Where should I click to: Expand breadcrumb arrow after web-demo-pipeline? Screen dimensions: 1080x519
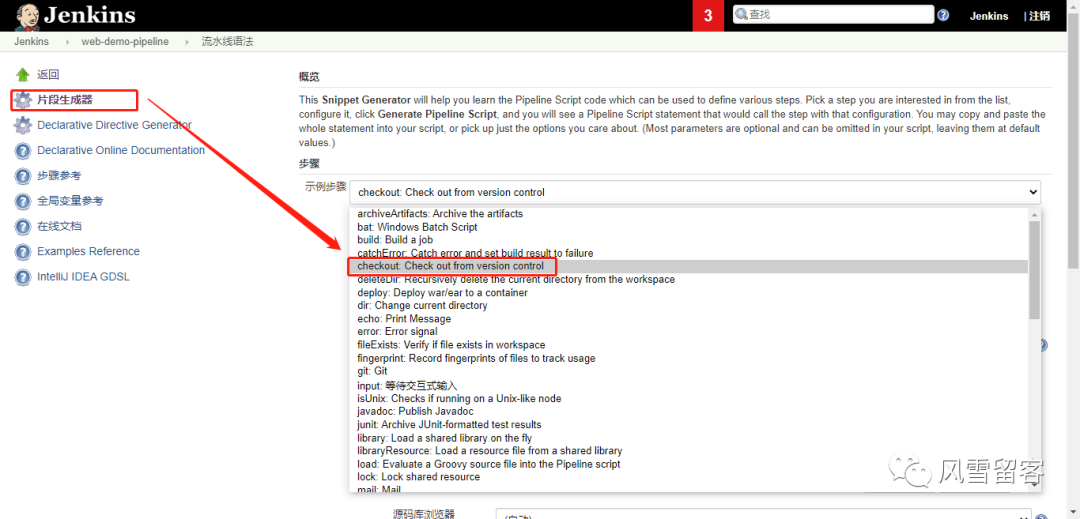(x=186, y=42)
